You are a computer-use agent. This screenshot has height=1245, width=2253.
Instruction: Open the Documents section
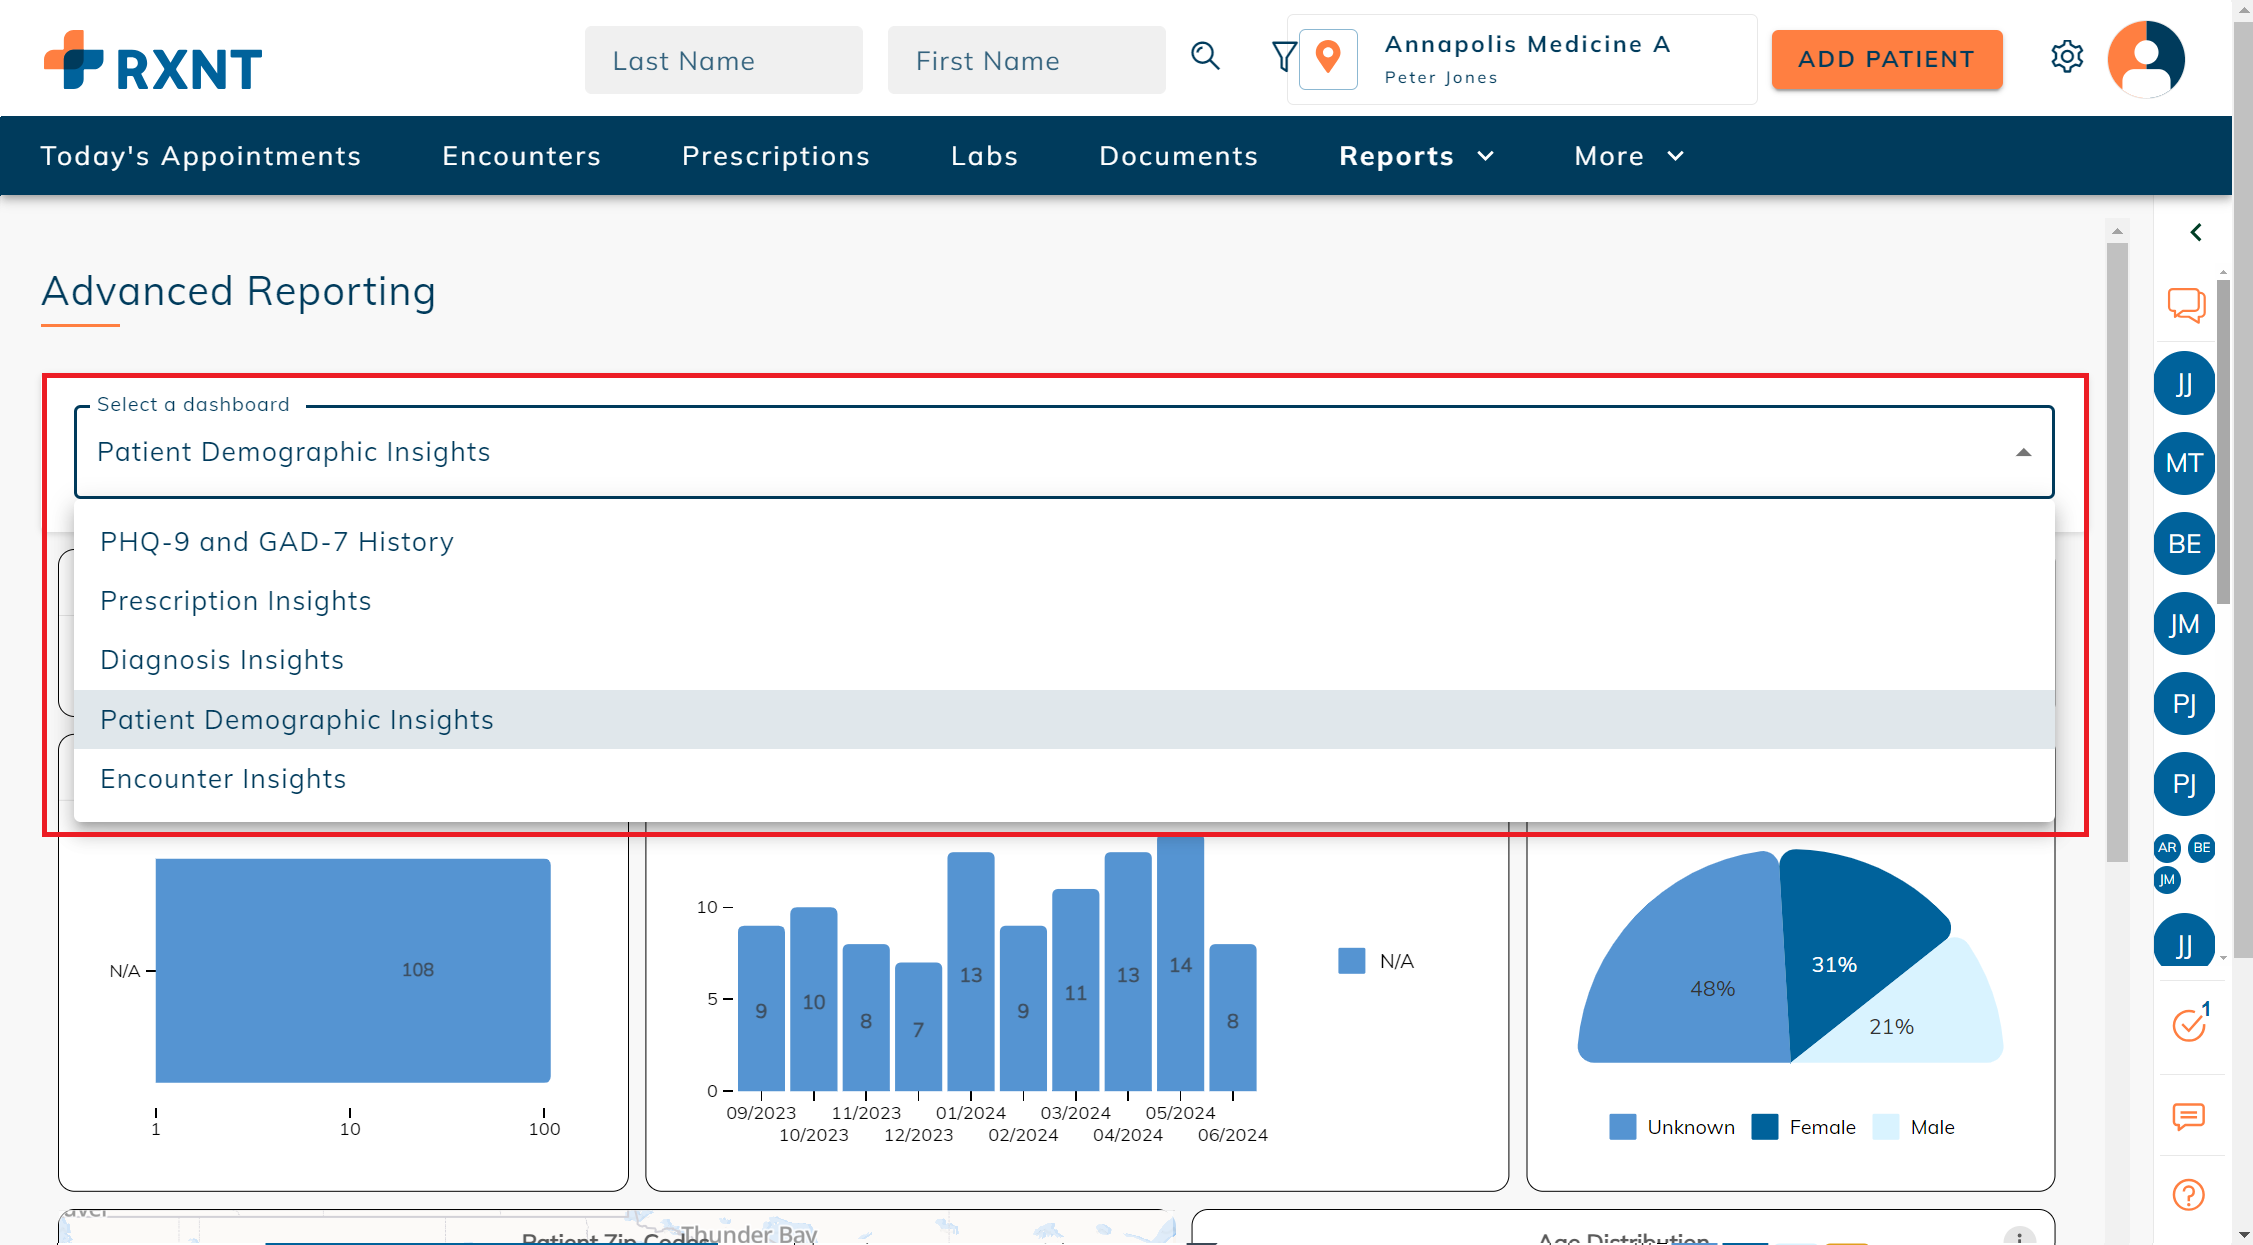coord(1178,156)
